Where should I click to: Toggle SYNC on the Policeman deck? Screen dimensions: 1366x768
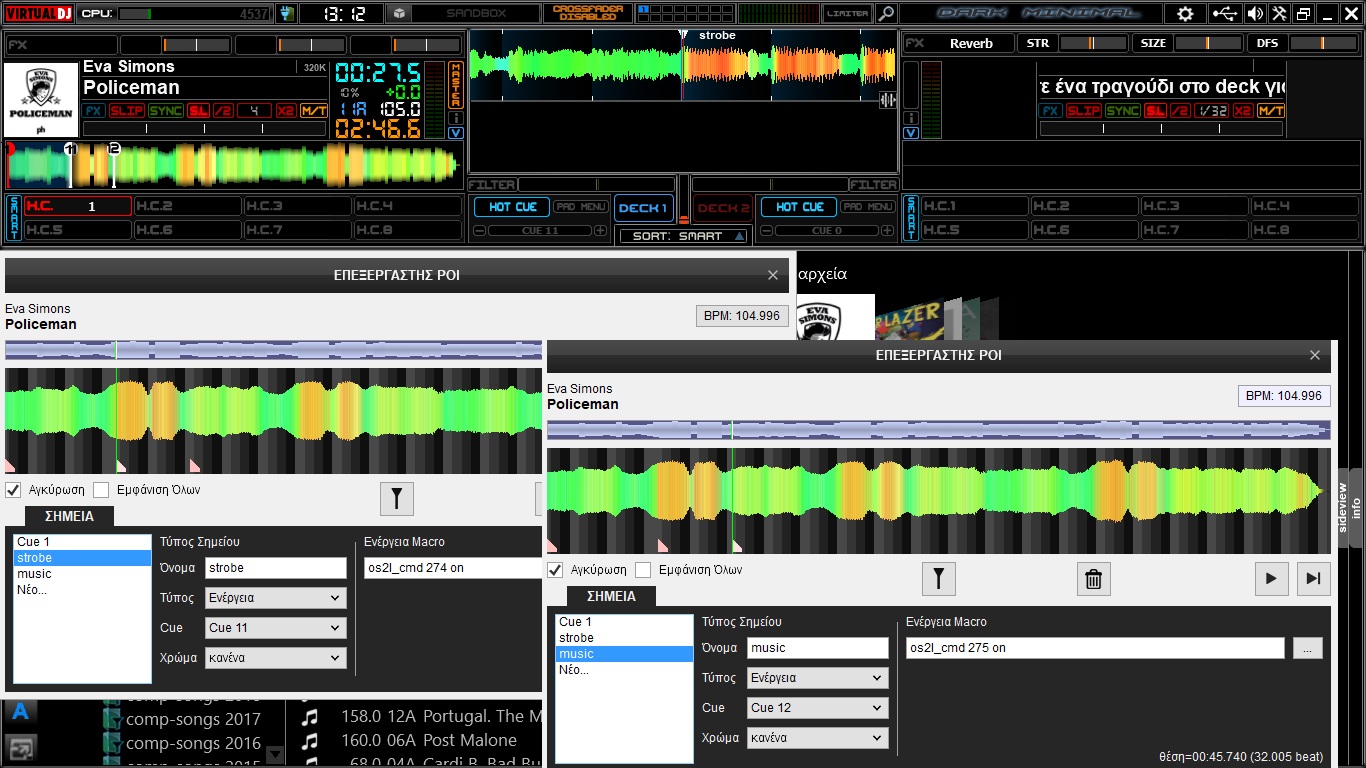(x=165, y=111)
